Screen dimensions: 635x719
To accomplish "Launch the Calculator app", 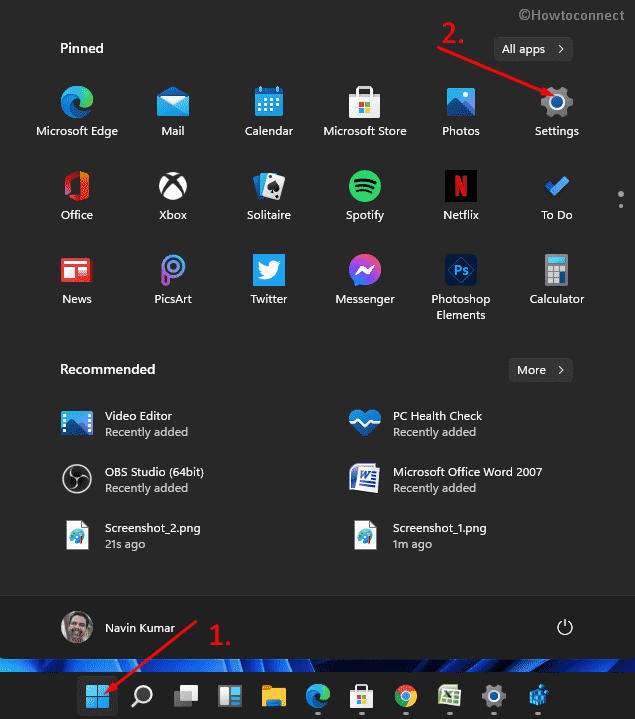I will 557,279.
